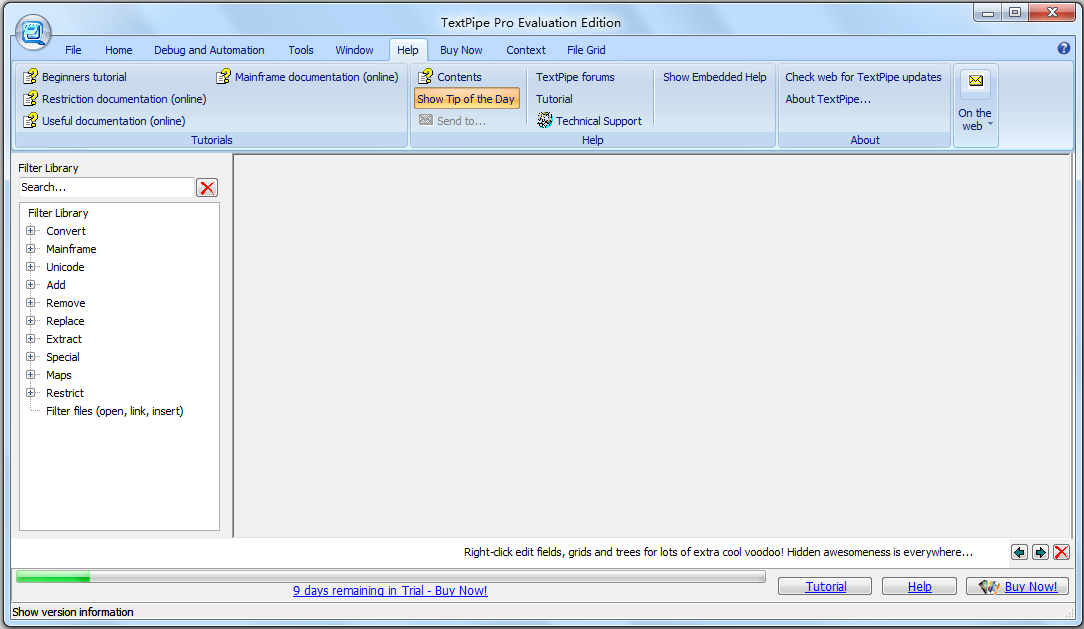Image resolution: width=1084 pixels, height=629 pixels.
Task: Click the Contents help icon
Action: [426, 77]
